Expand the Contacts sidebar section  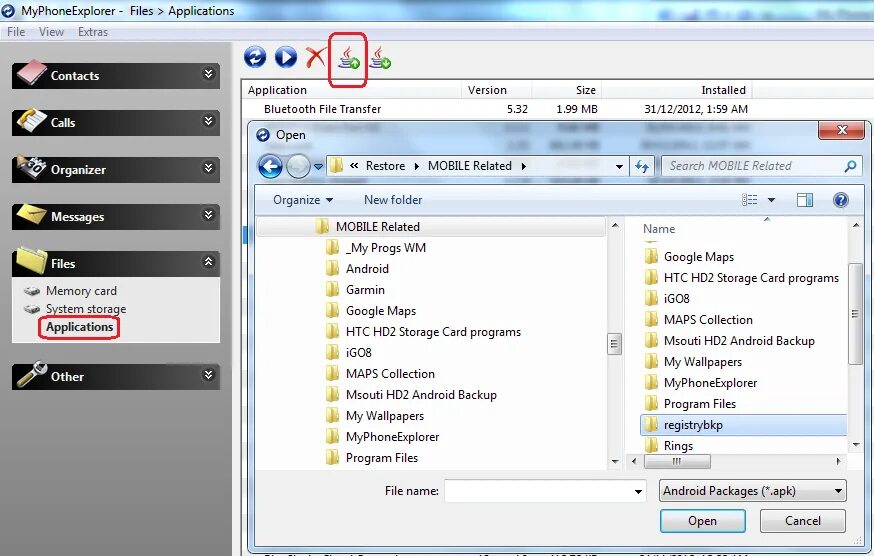(208, 74)
